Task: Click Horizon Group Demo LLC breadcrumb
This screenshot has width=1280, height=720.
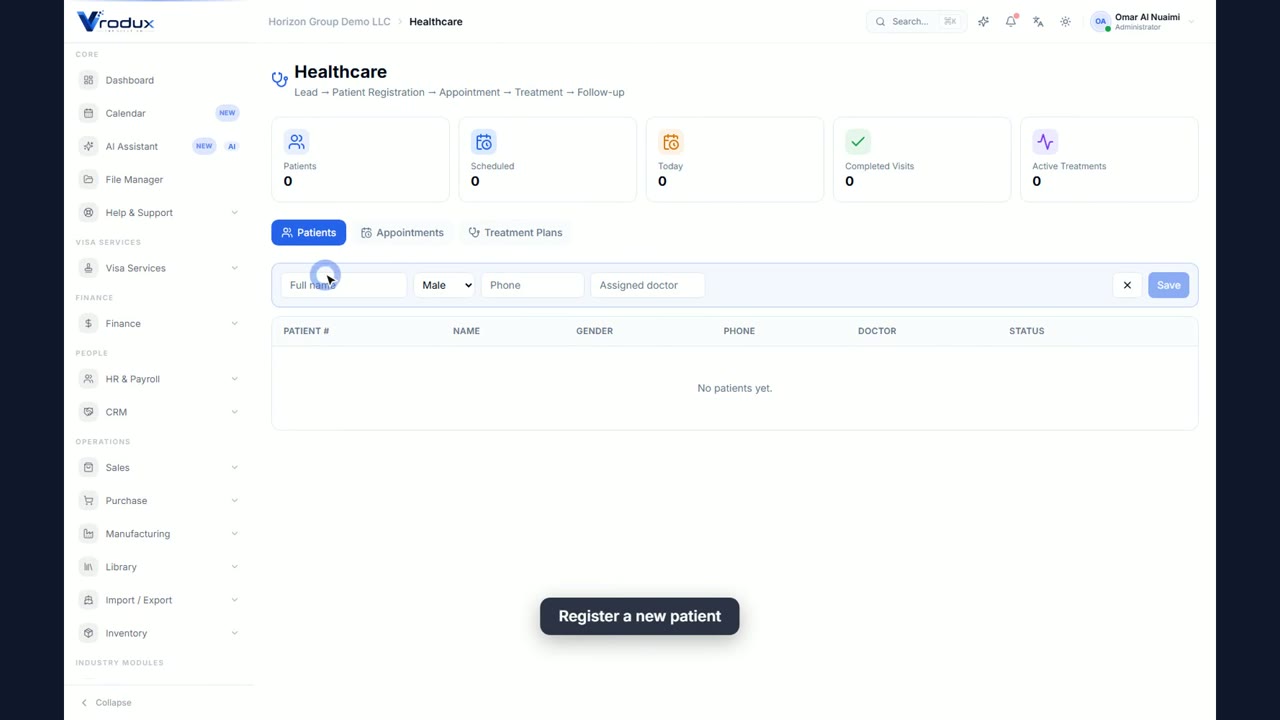Action: (x=329, y=21)
